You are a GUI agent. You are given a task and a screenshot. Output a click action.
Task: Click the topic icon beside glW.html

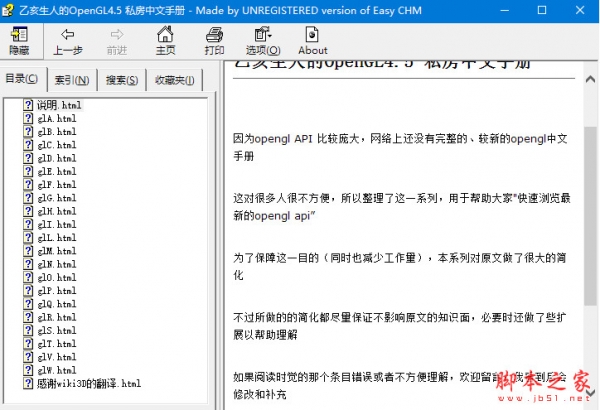pos(28,370)
